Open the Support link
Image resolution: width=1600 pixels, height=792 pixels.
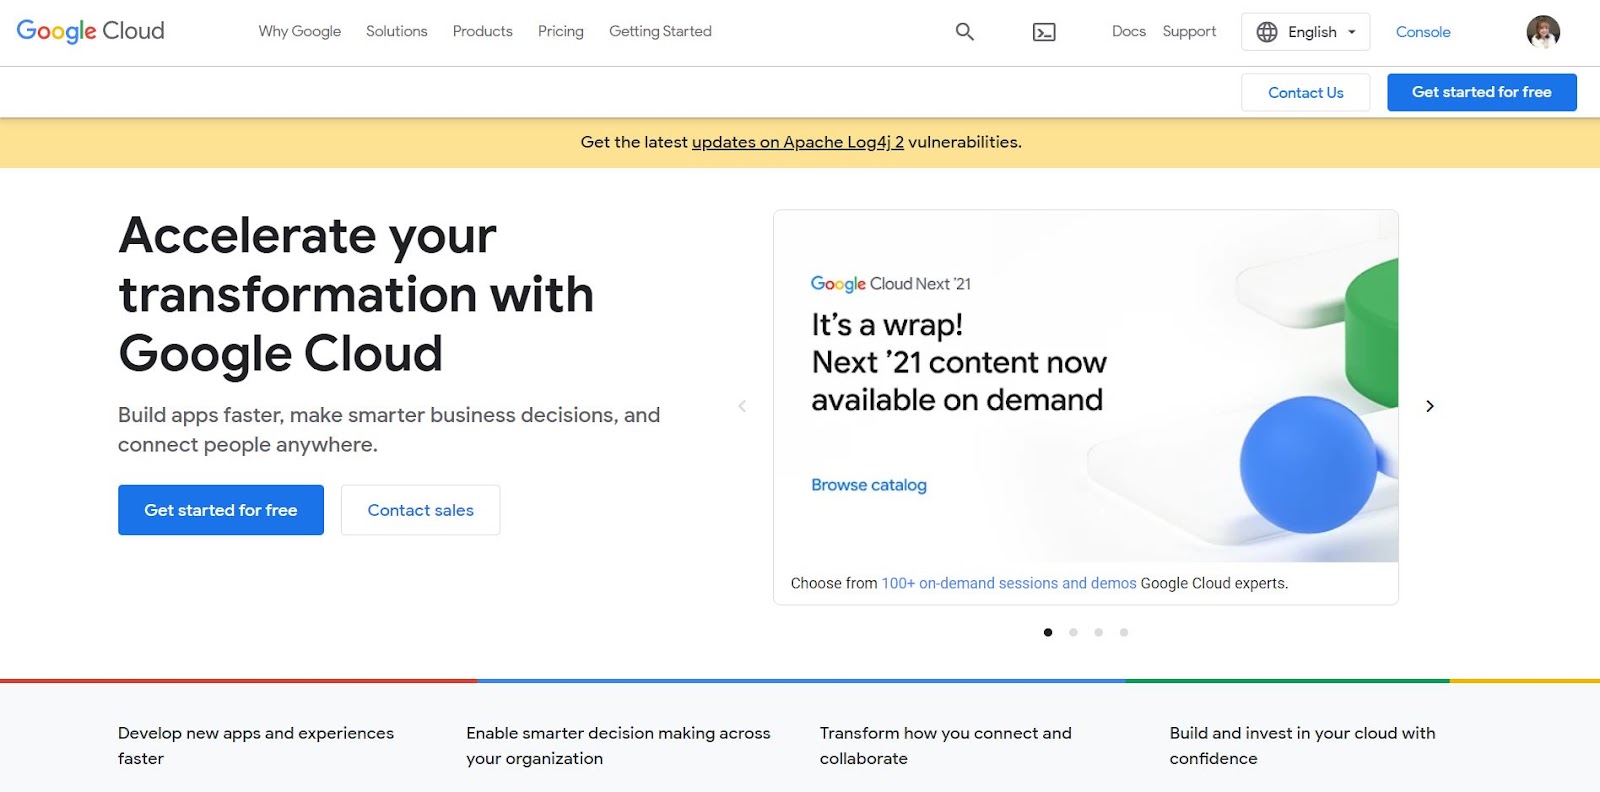click(1190, 32)
